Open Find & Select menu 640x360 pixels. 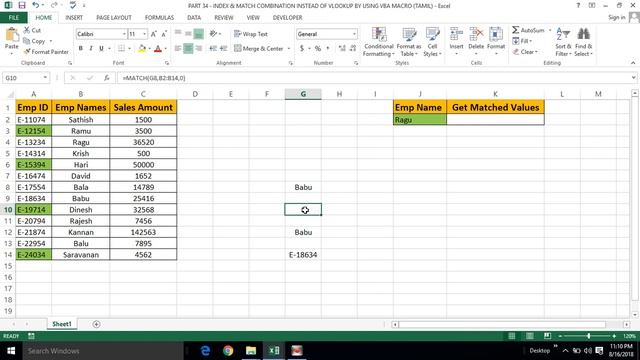(584, 42)
